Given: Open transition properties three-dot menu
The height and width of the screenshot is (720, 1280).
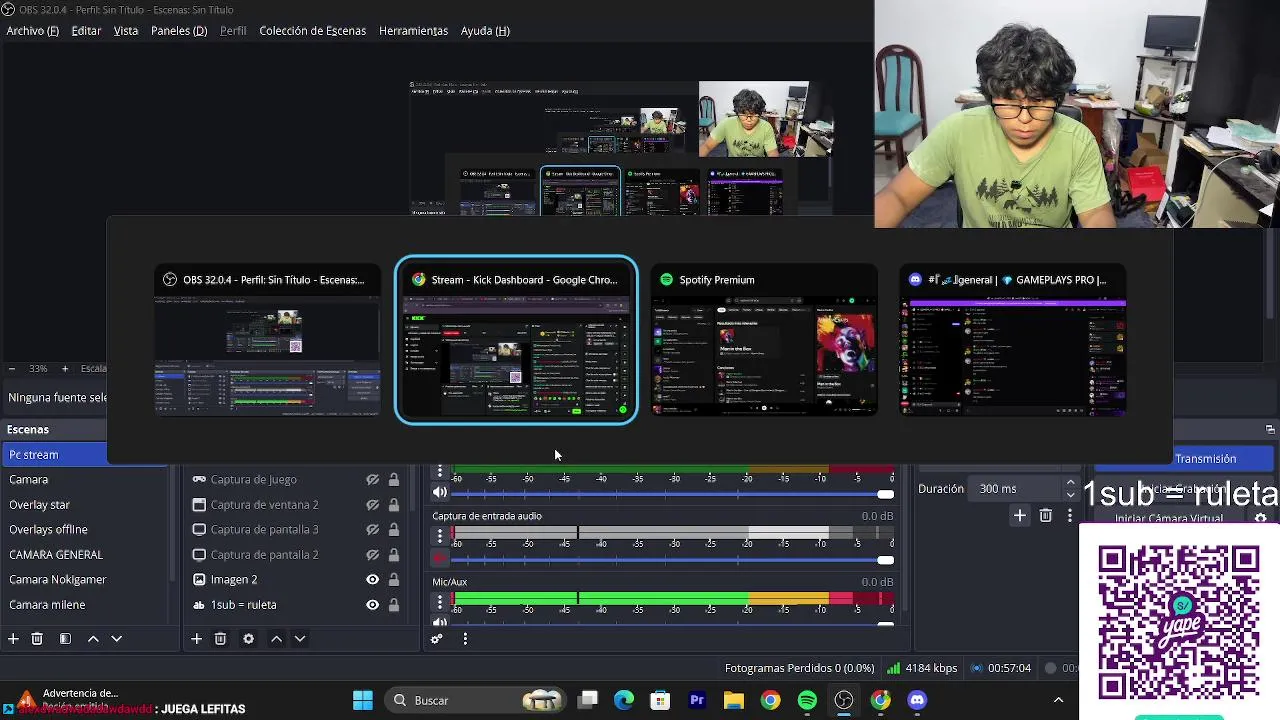Looking at the screenshot, I should point(1069,516).
